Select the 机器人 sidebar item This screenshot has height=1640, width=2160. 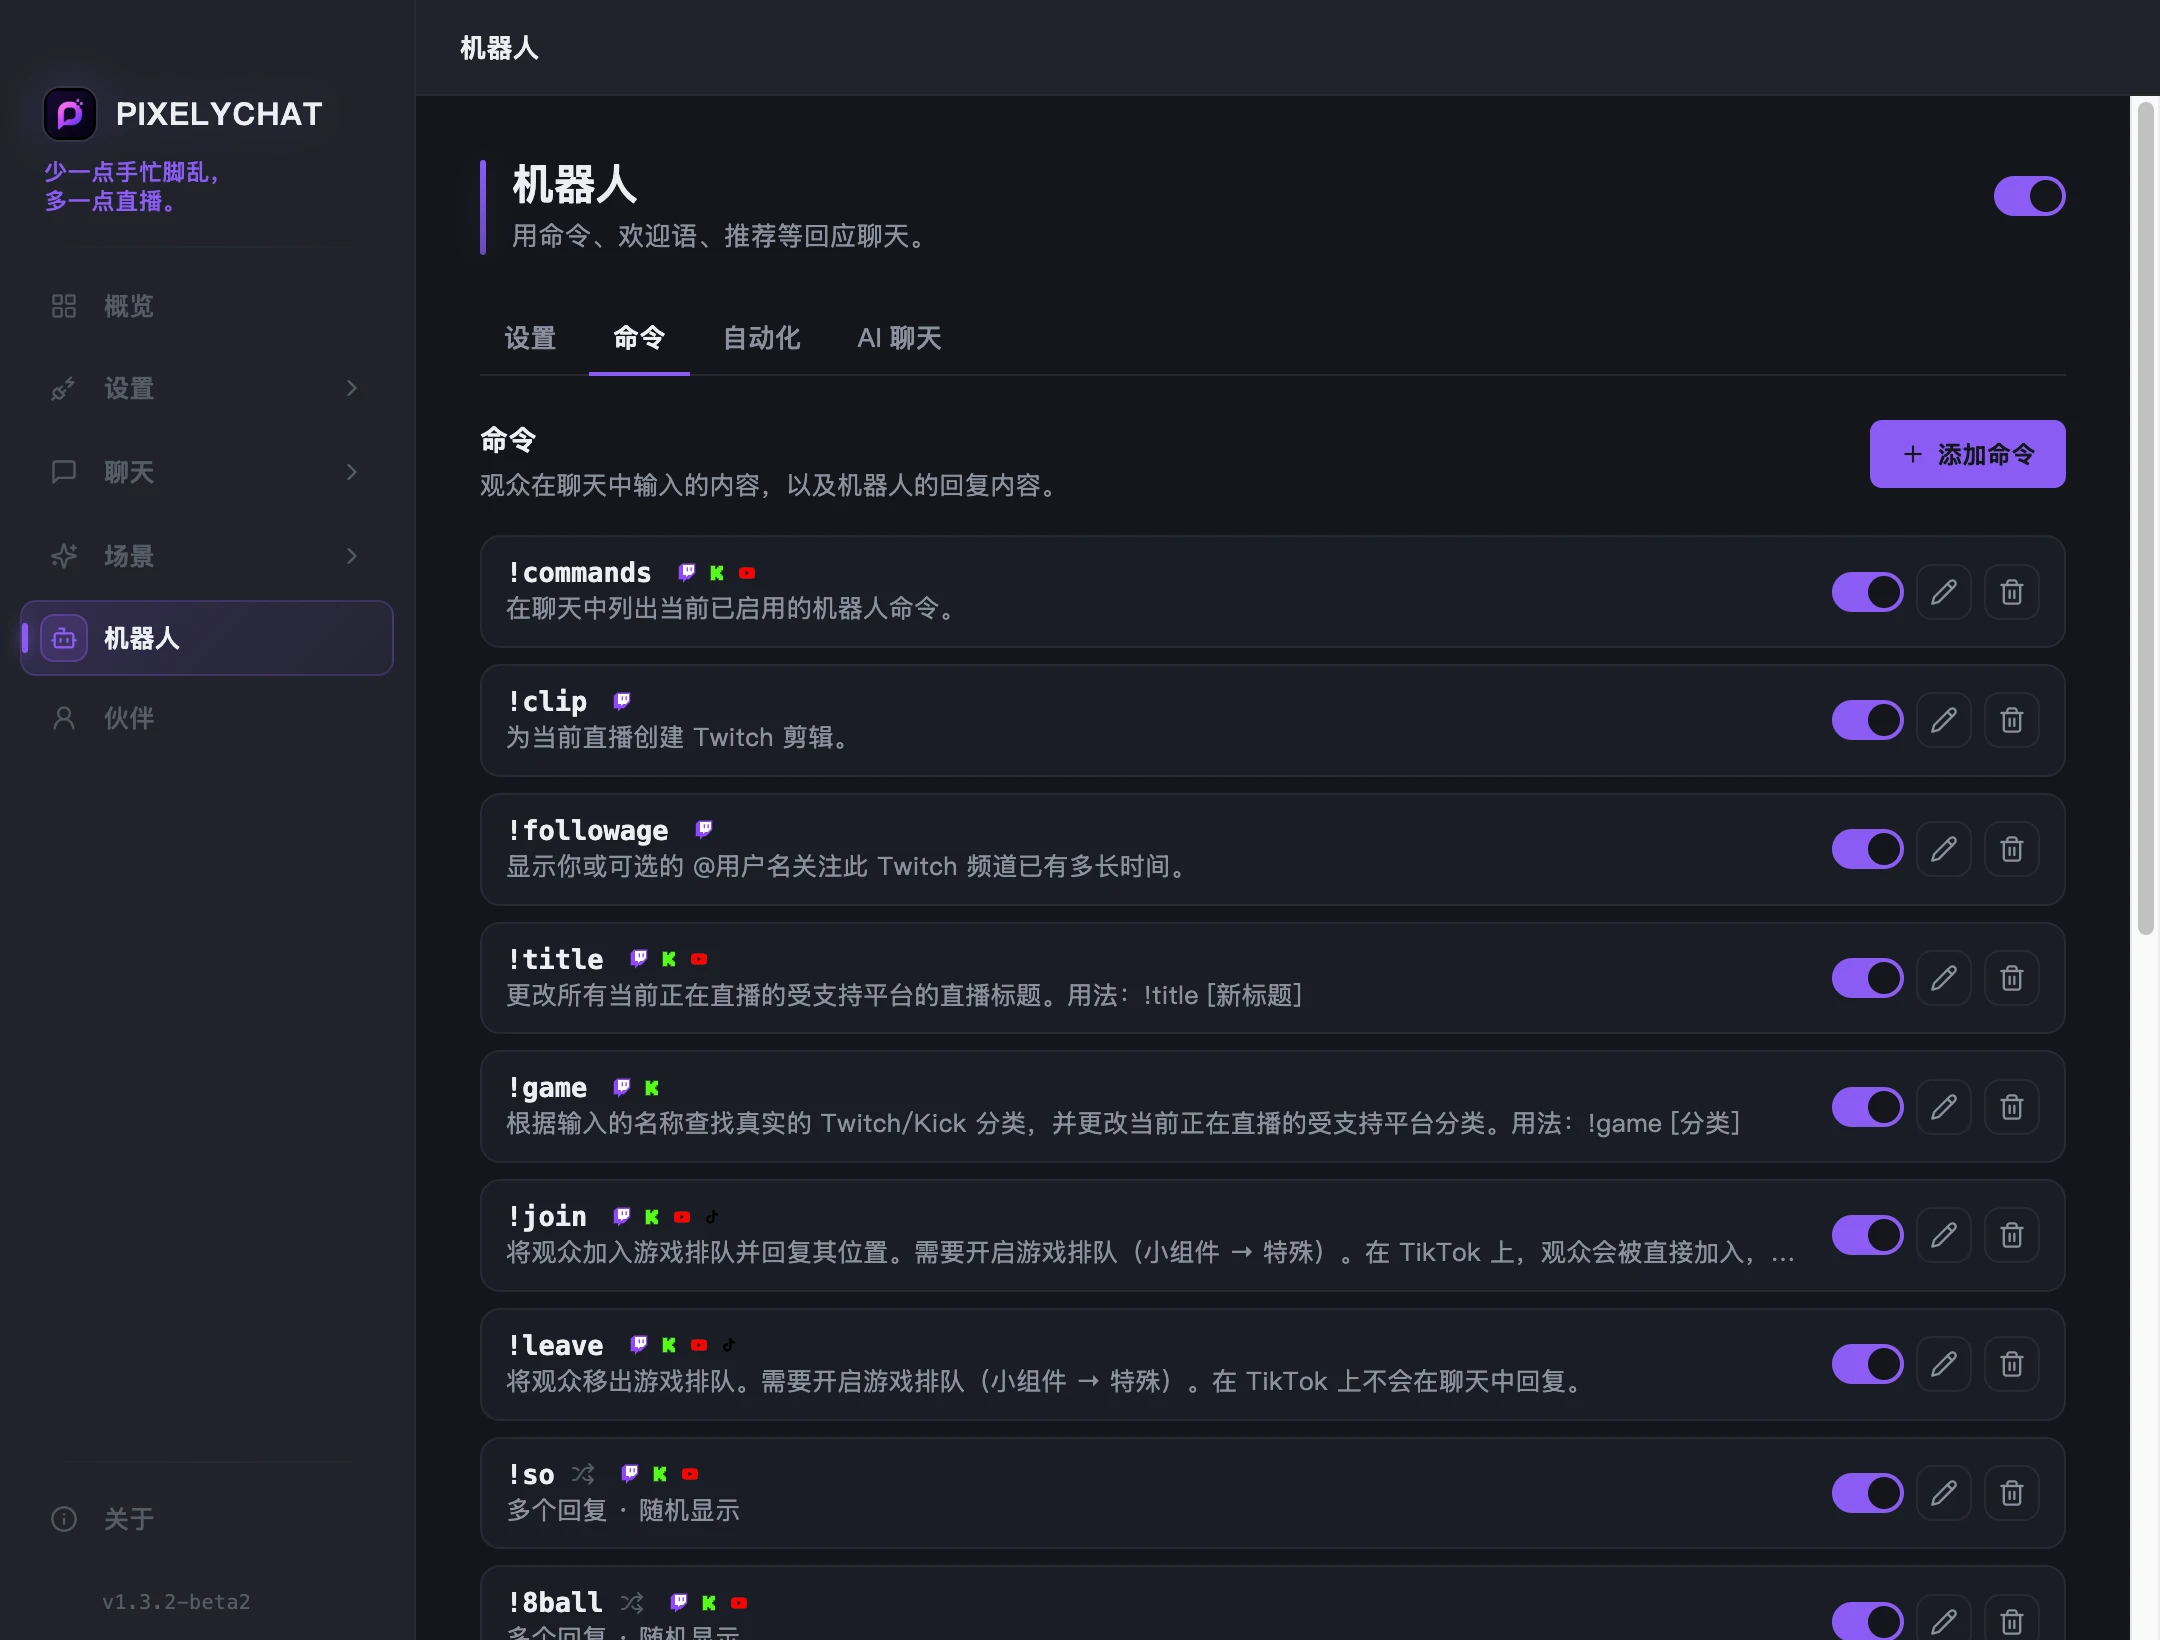207,638
